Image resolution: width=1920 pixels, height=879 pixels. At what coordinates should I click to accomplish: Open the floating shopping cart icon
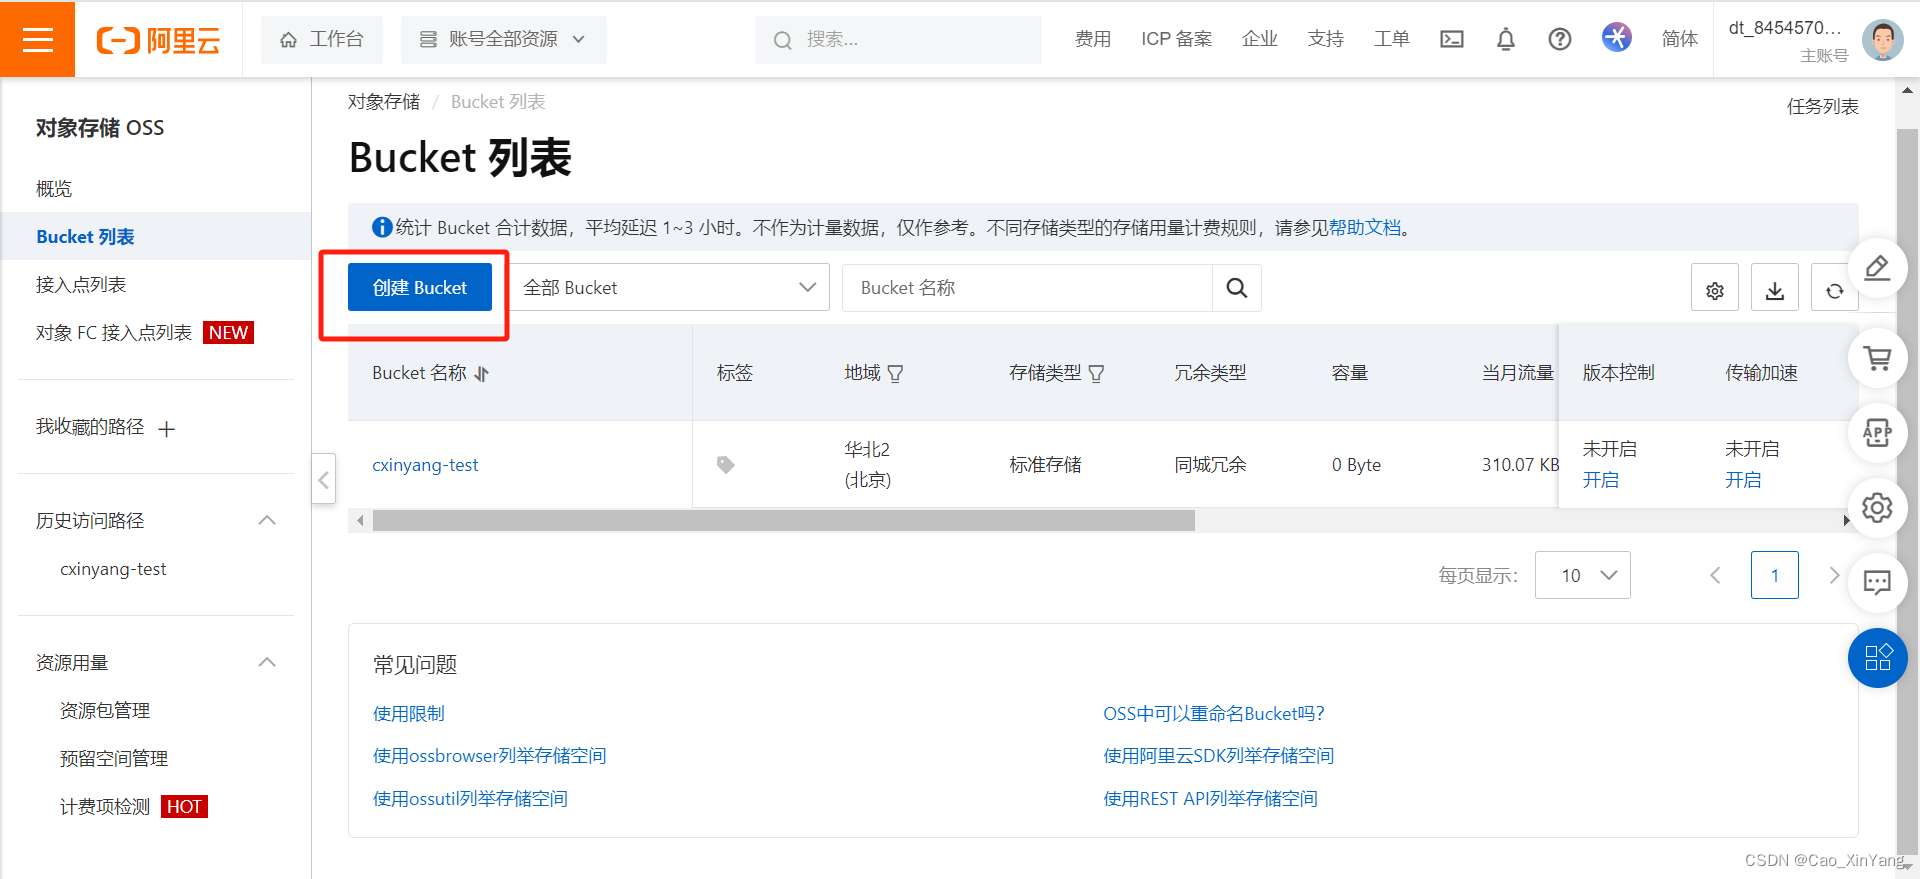tap(1877, 357)
